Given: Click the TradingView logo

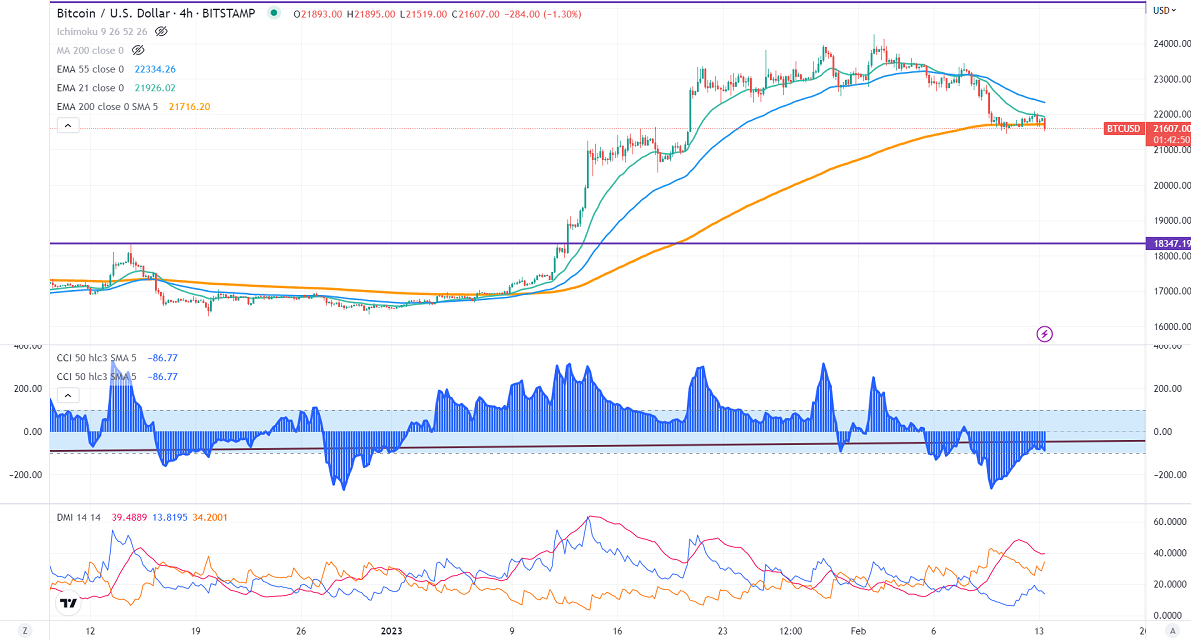Looking at the screenshot, I should tap(68, 603).
